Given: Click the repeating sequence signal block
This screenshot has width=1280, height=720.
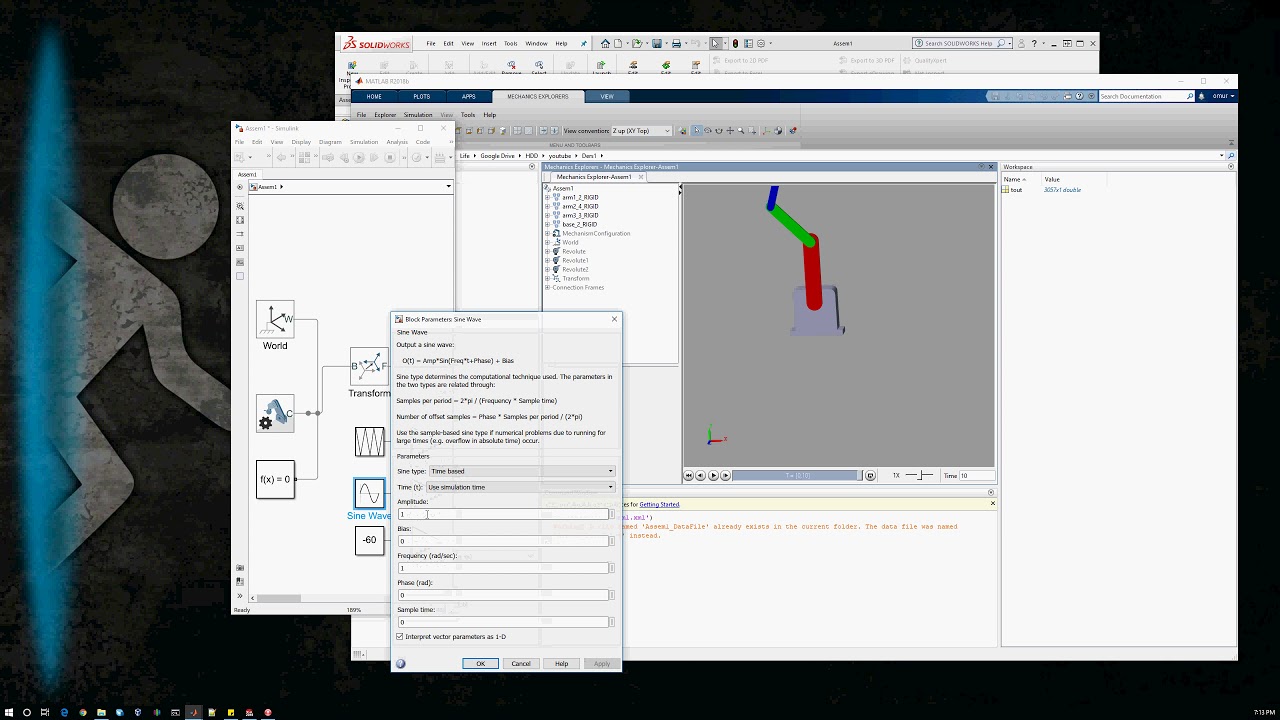Looking at the screenshot, I should coord(369,441).
